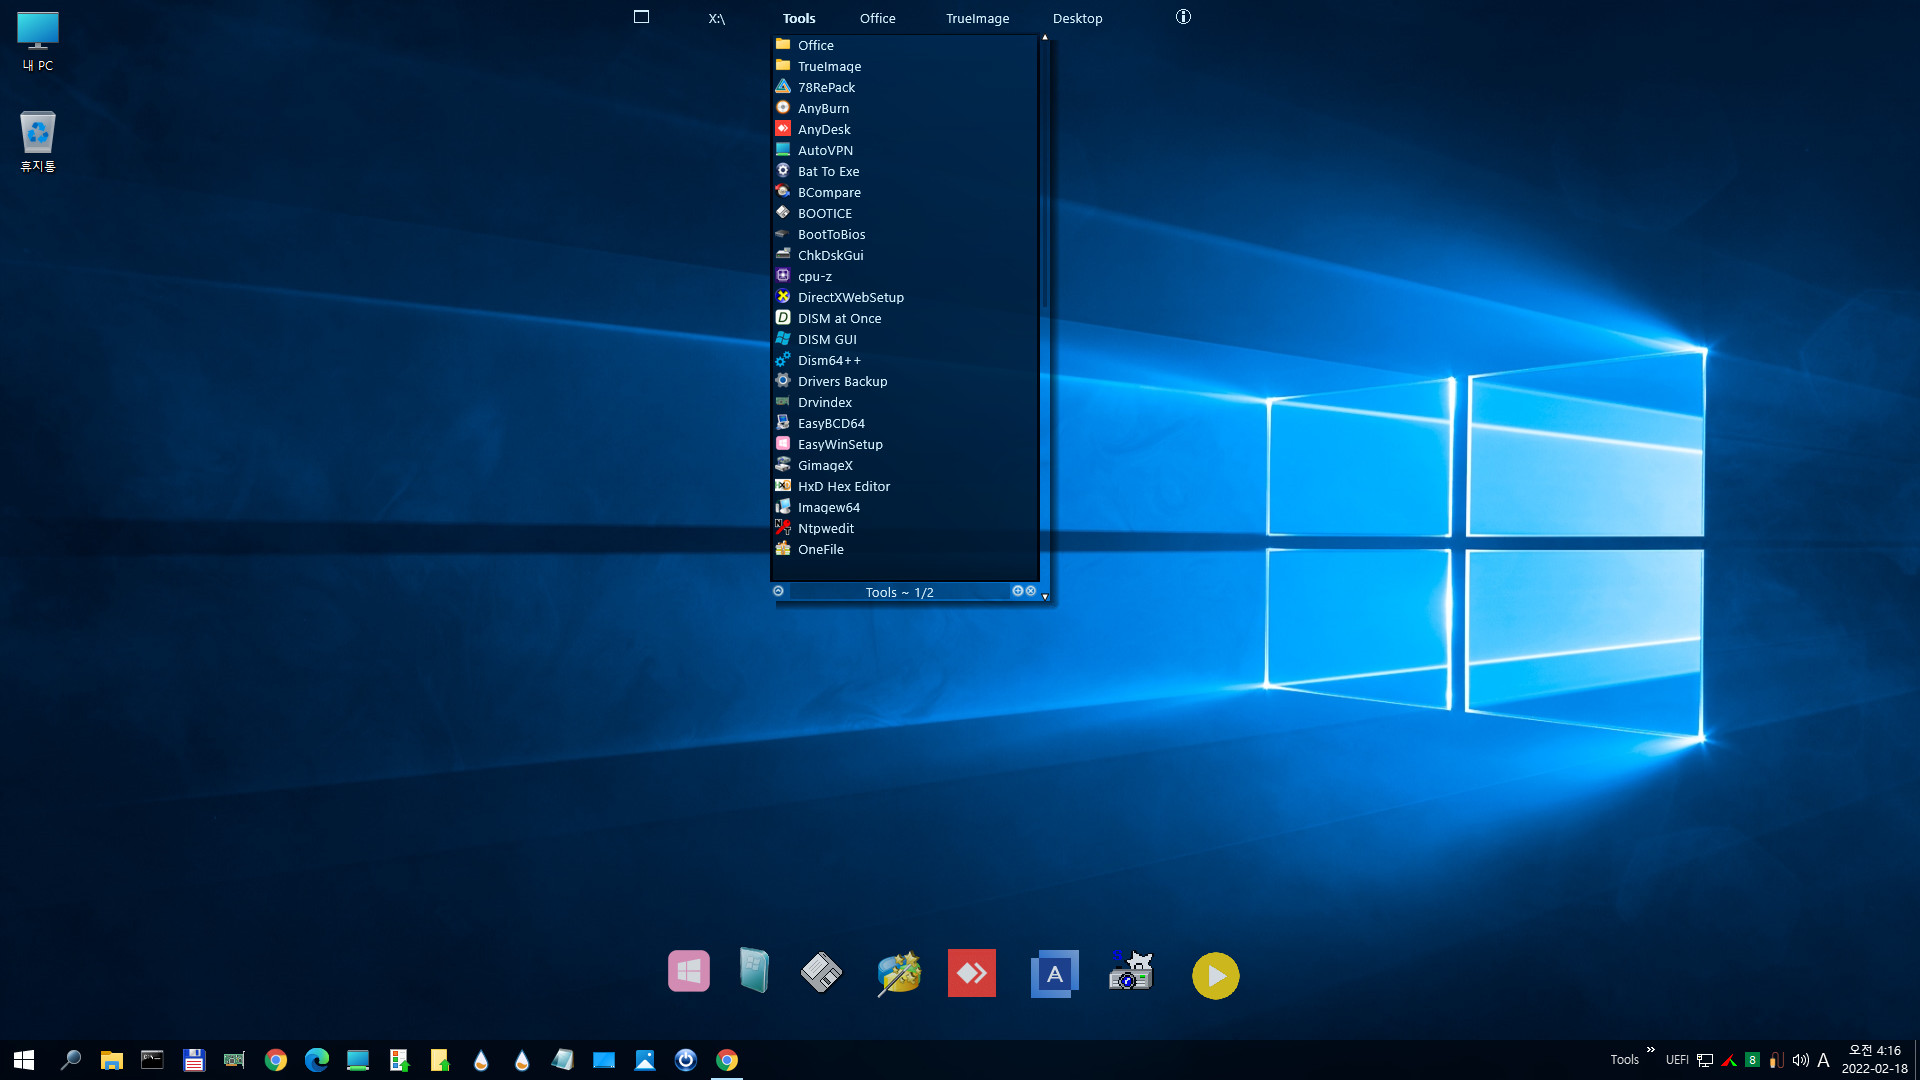Click the red AnyDesk dock icon

tap(972, 973)
